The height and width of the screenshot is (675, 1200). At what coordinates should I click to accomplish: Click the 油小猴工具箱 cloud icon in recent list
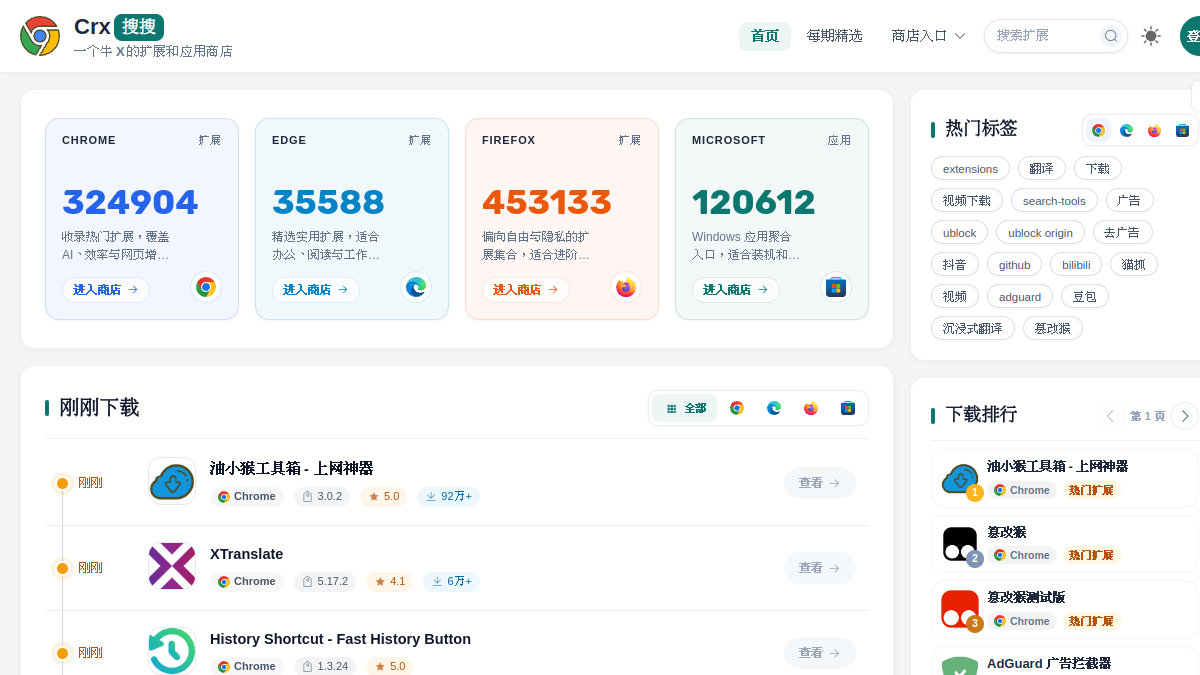[172, 482]
